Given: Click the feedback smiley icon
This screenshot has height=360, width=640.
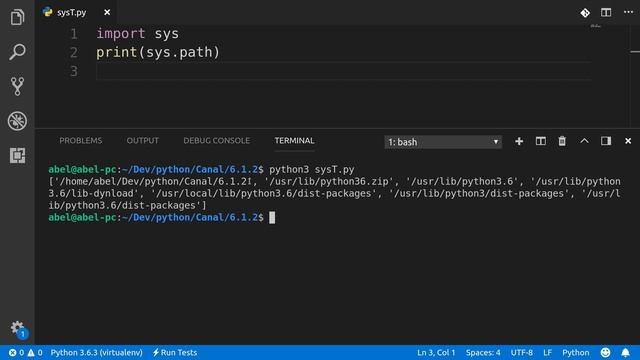Looking at the screenshot, I should point(605,353).
